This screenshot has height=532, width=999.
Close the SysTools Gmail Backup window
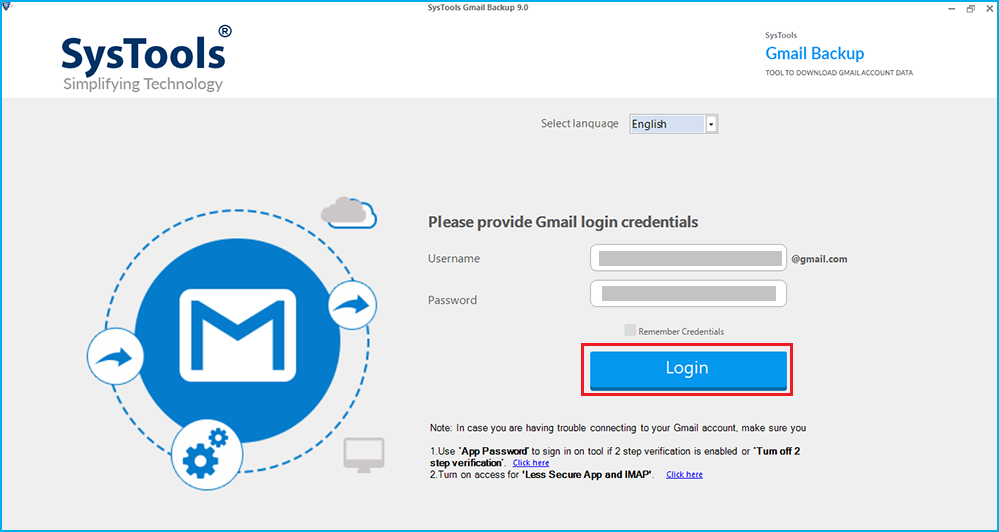(989, 8)
